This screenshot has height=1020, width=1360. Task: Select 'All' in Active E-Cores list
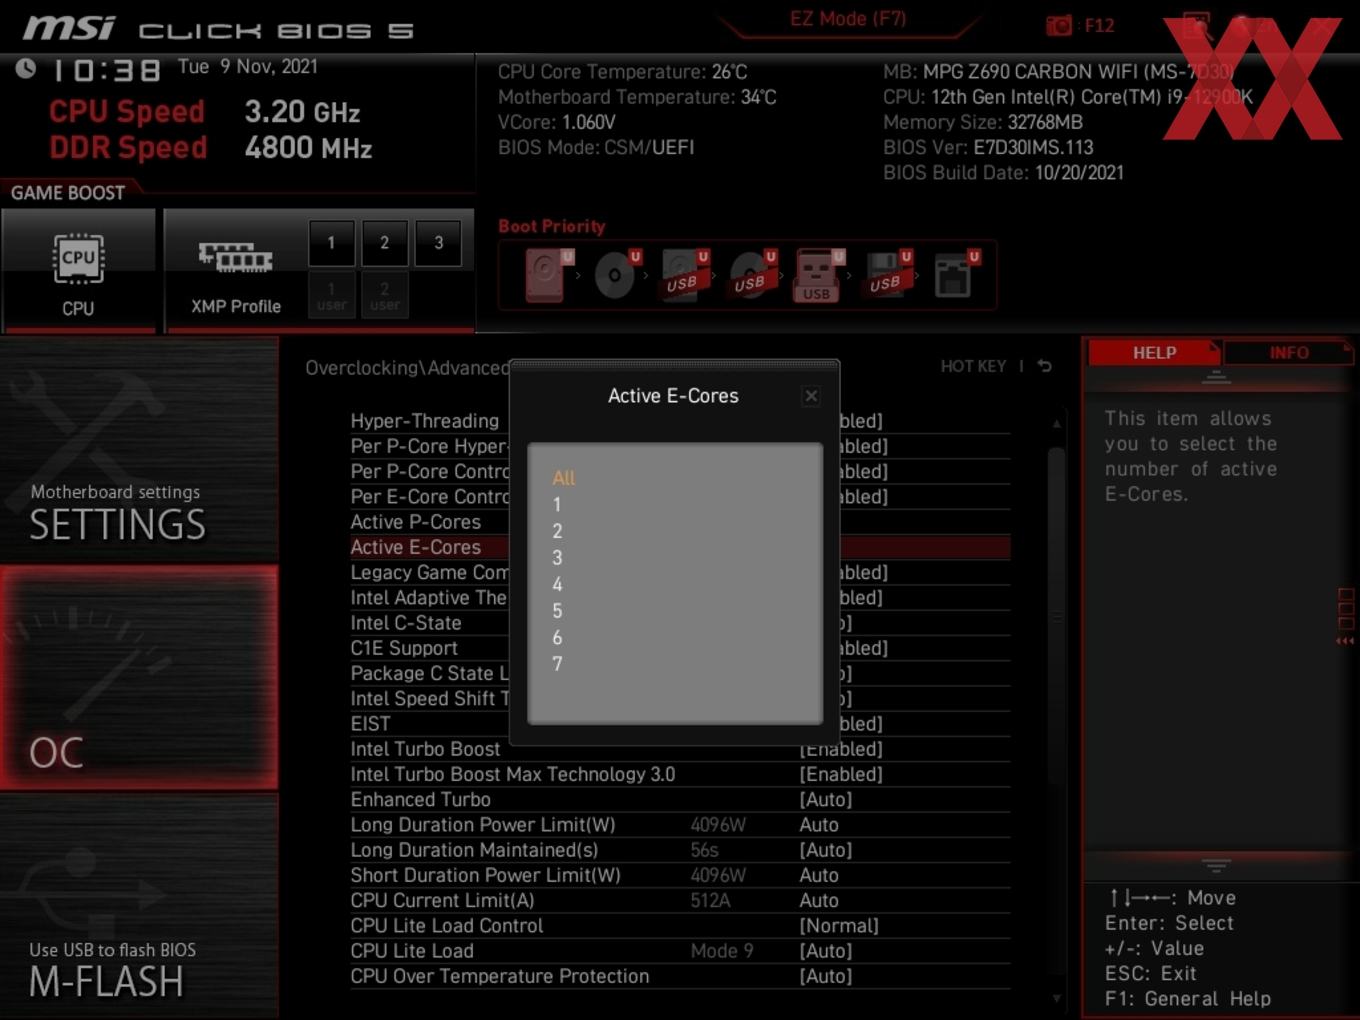(564, 478)
